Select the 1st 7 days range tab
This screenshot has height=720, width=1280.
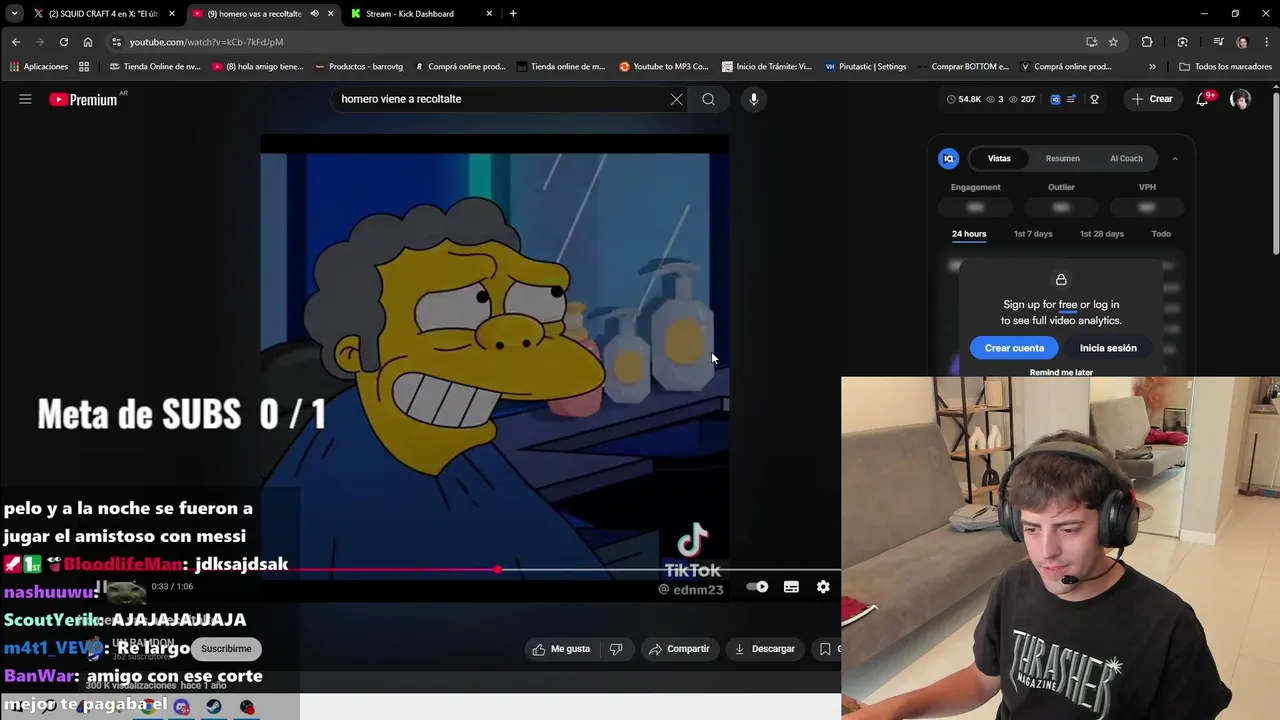pyautogui.click(x=1033, y=234)
